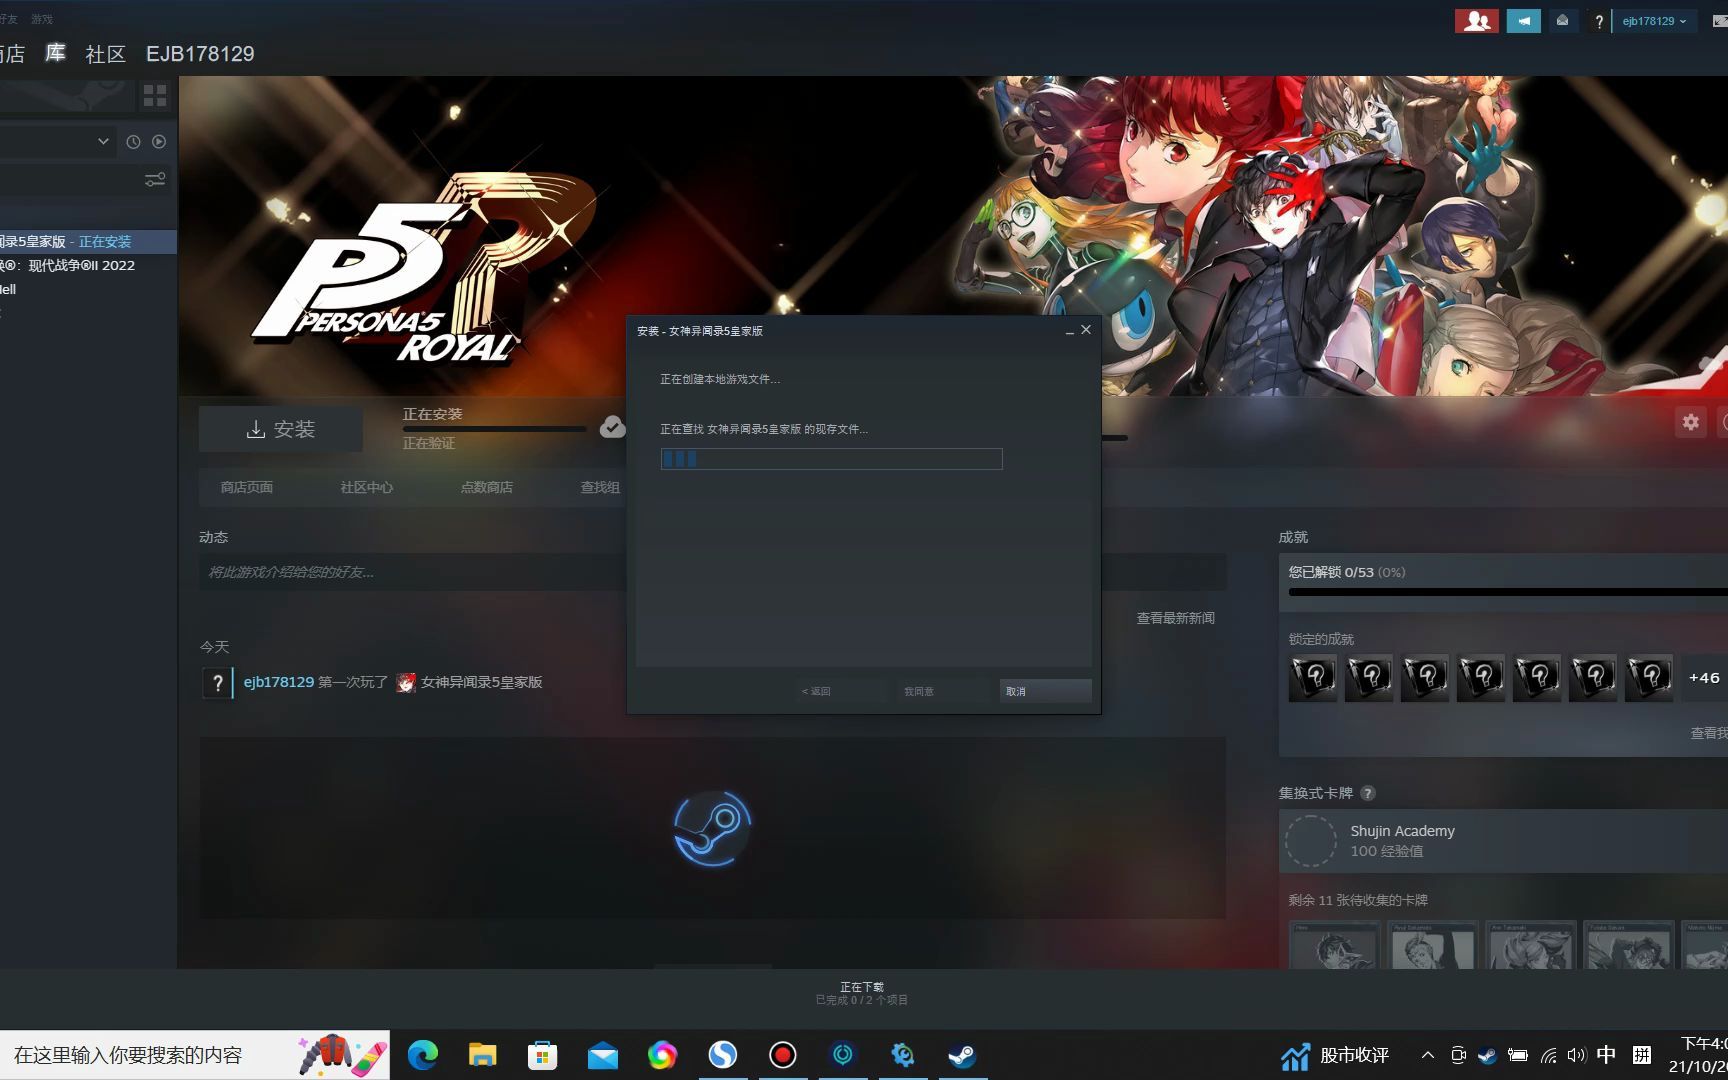1728x1080 pixels.
Task: Click the 正在安装 progress bar
Action: point(494,429)
